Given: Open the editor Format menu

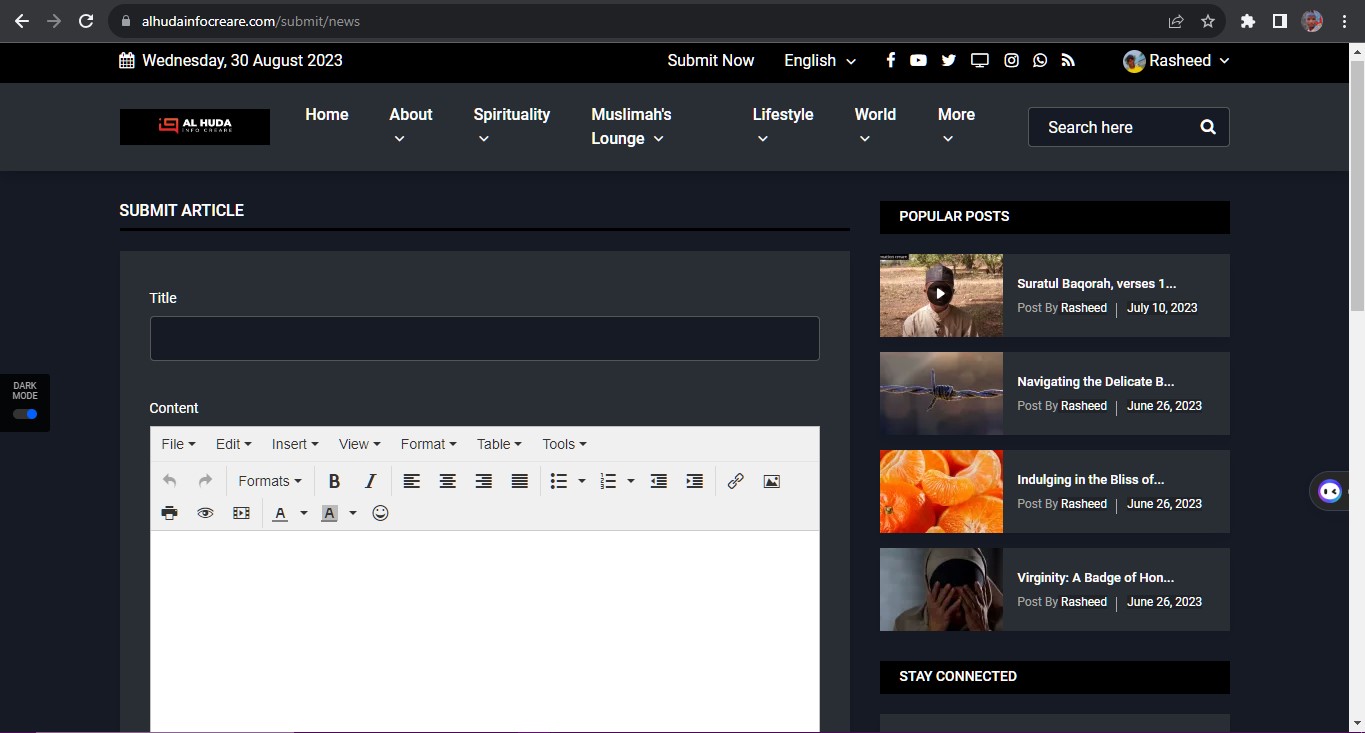Looking at the screenshot, I should pos(428,444).
